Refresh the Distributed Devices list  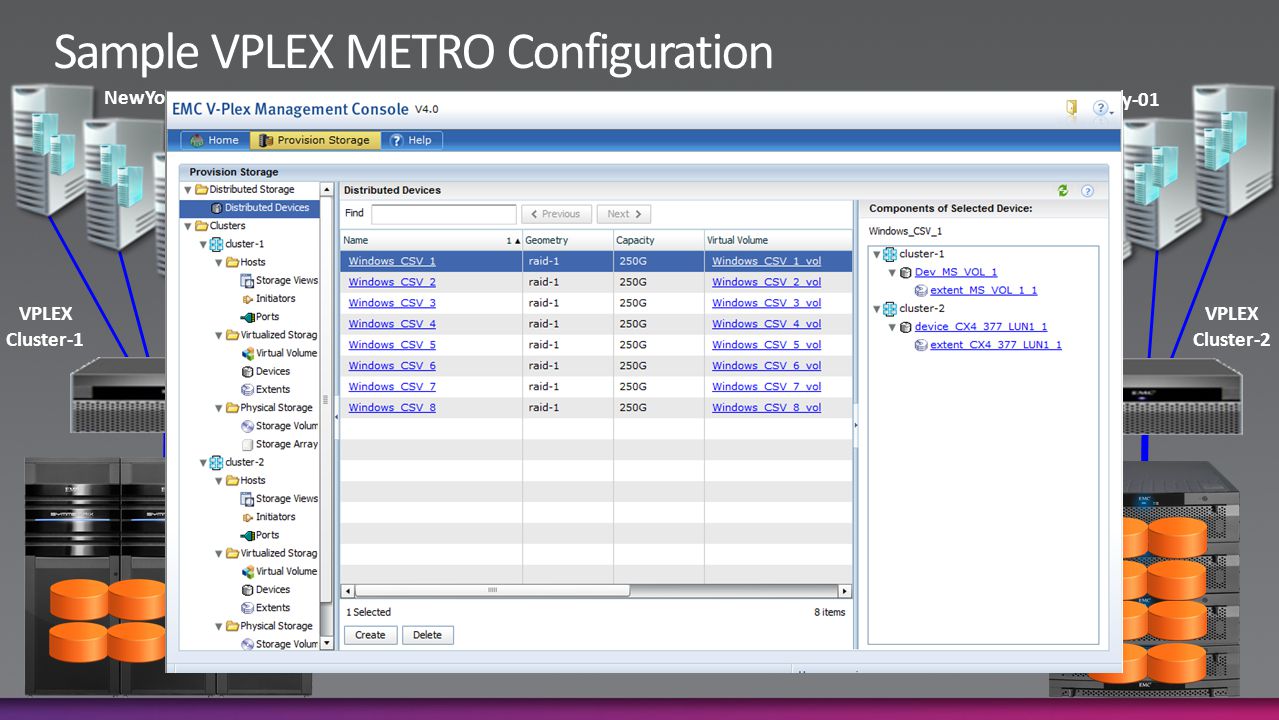click(1063, 190)
